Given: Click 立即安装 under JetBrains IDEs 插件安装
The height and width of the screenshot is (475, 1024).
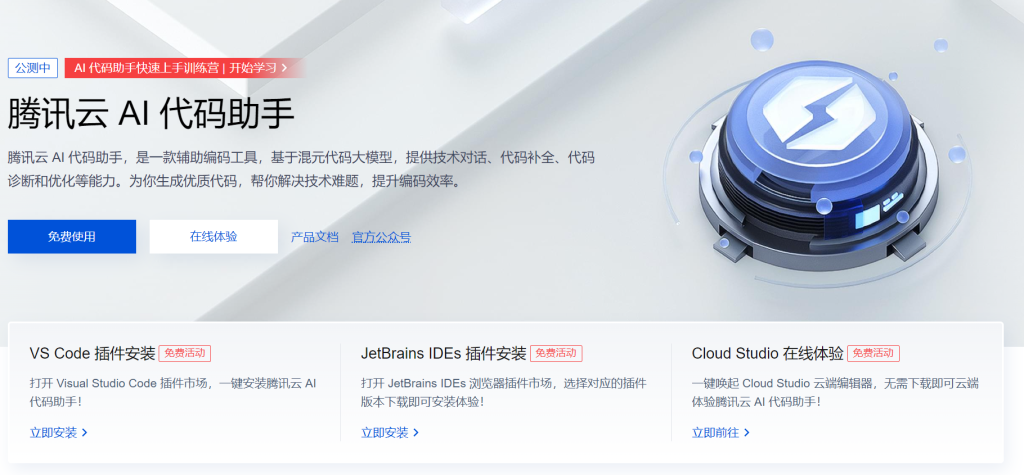Looking at the screenshot, I should point(385,433).
